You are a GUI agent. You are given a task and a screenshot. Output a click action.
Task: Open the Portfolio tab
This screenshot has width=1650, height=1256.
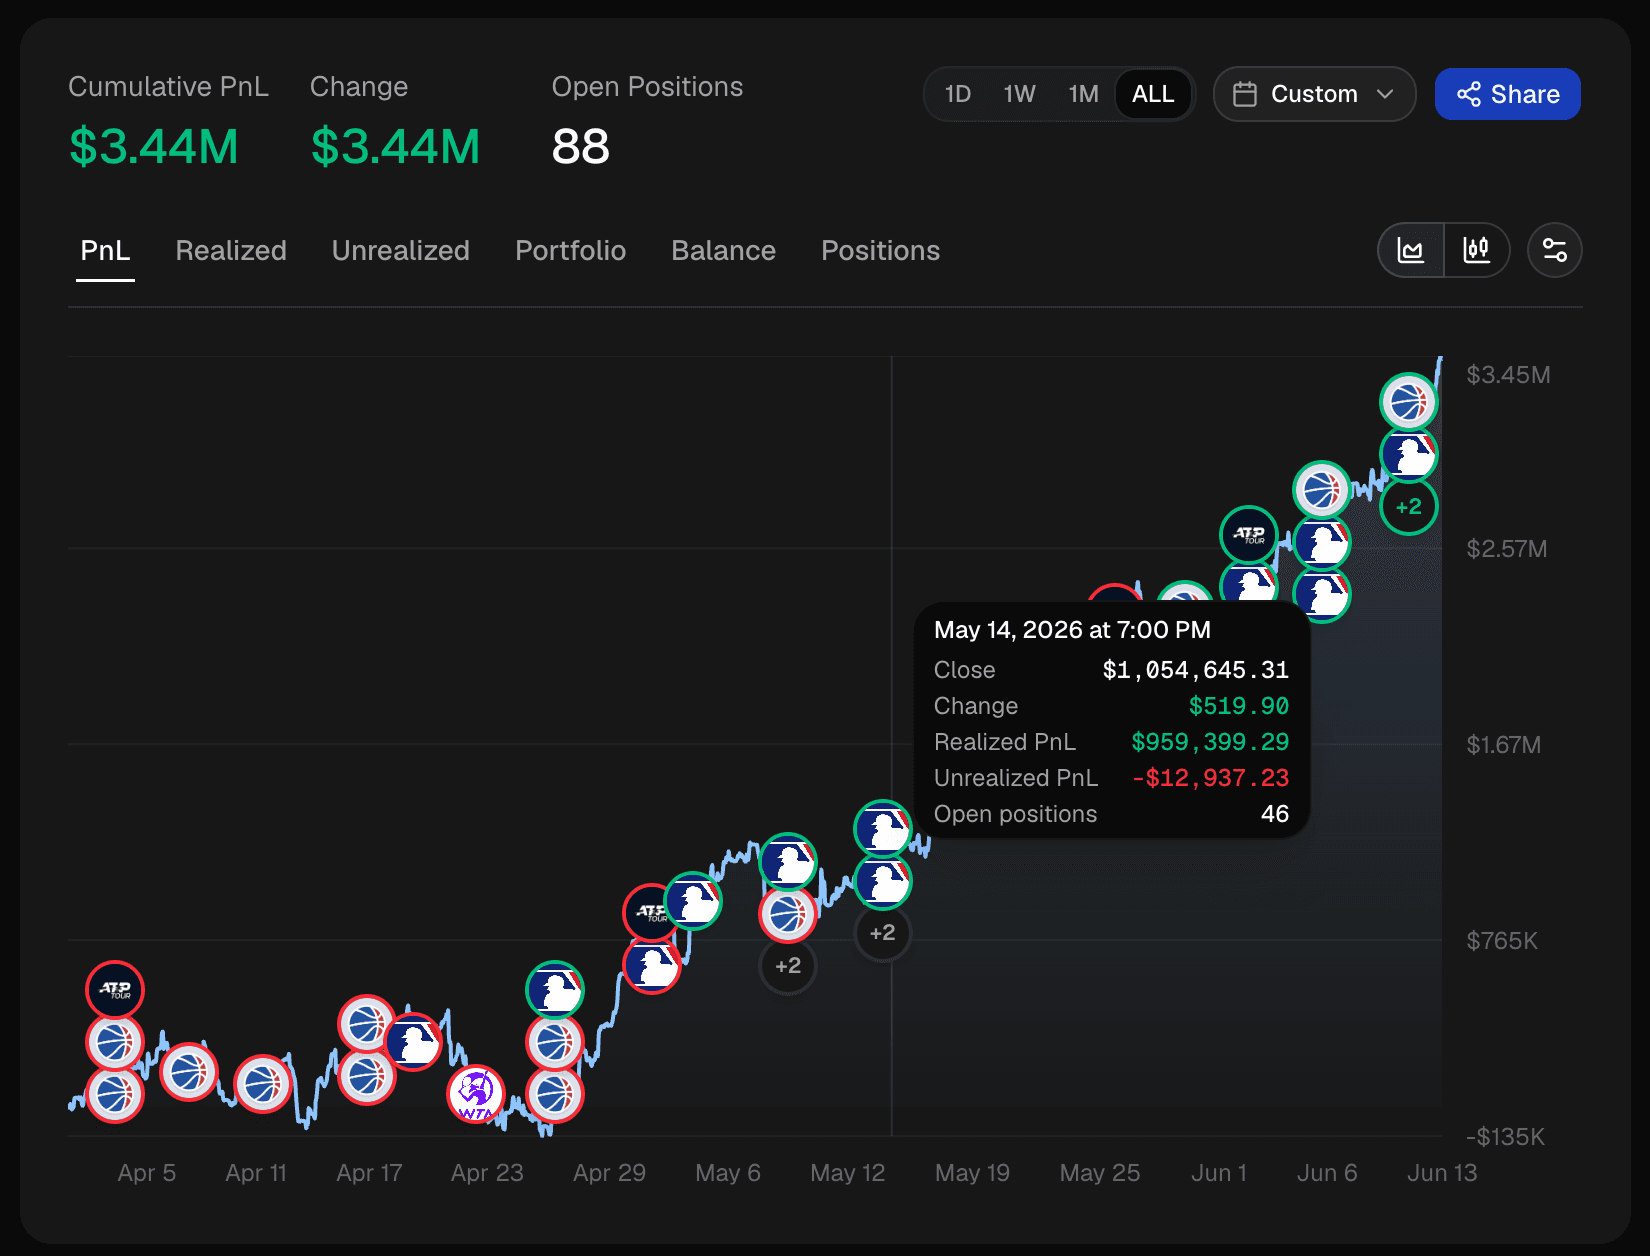(570, 251)
